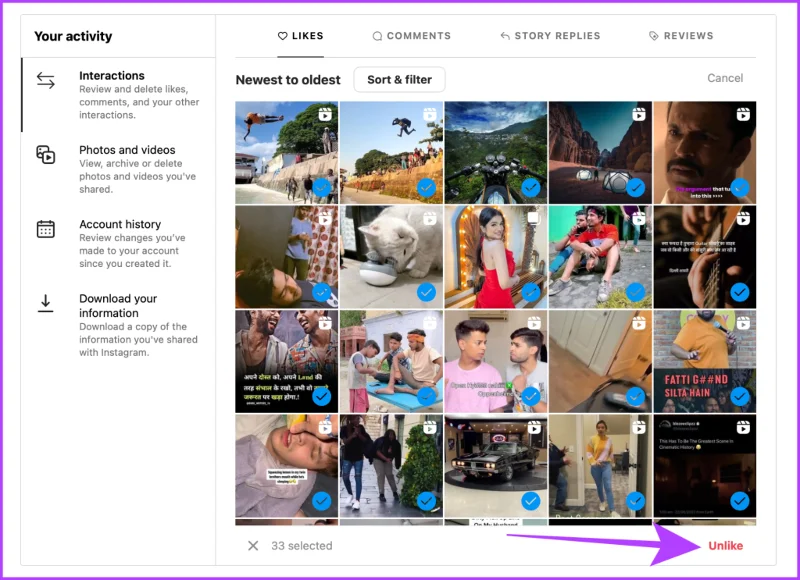Switch to the Reviews tab
Image resolution: width=800 pixels, height=580 pixels.
pos(681,36)
